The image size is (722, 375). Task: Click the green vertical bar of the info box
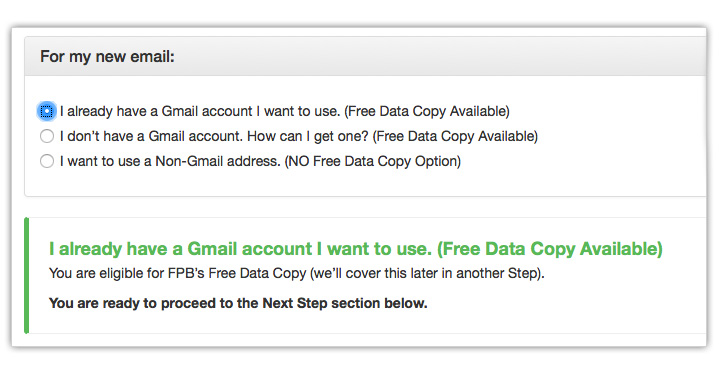(x=27, y=275)
